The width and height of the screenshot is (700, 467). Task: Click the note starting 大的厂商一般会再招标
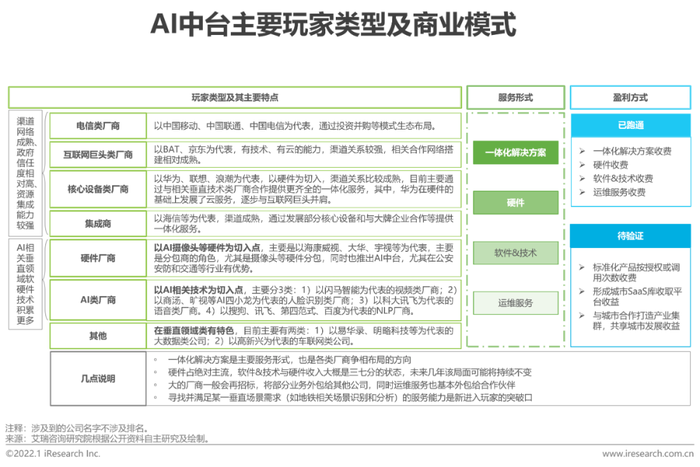pos(342,385)
